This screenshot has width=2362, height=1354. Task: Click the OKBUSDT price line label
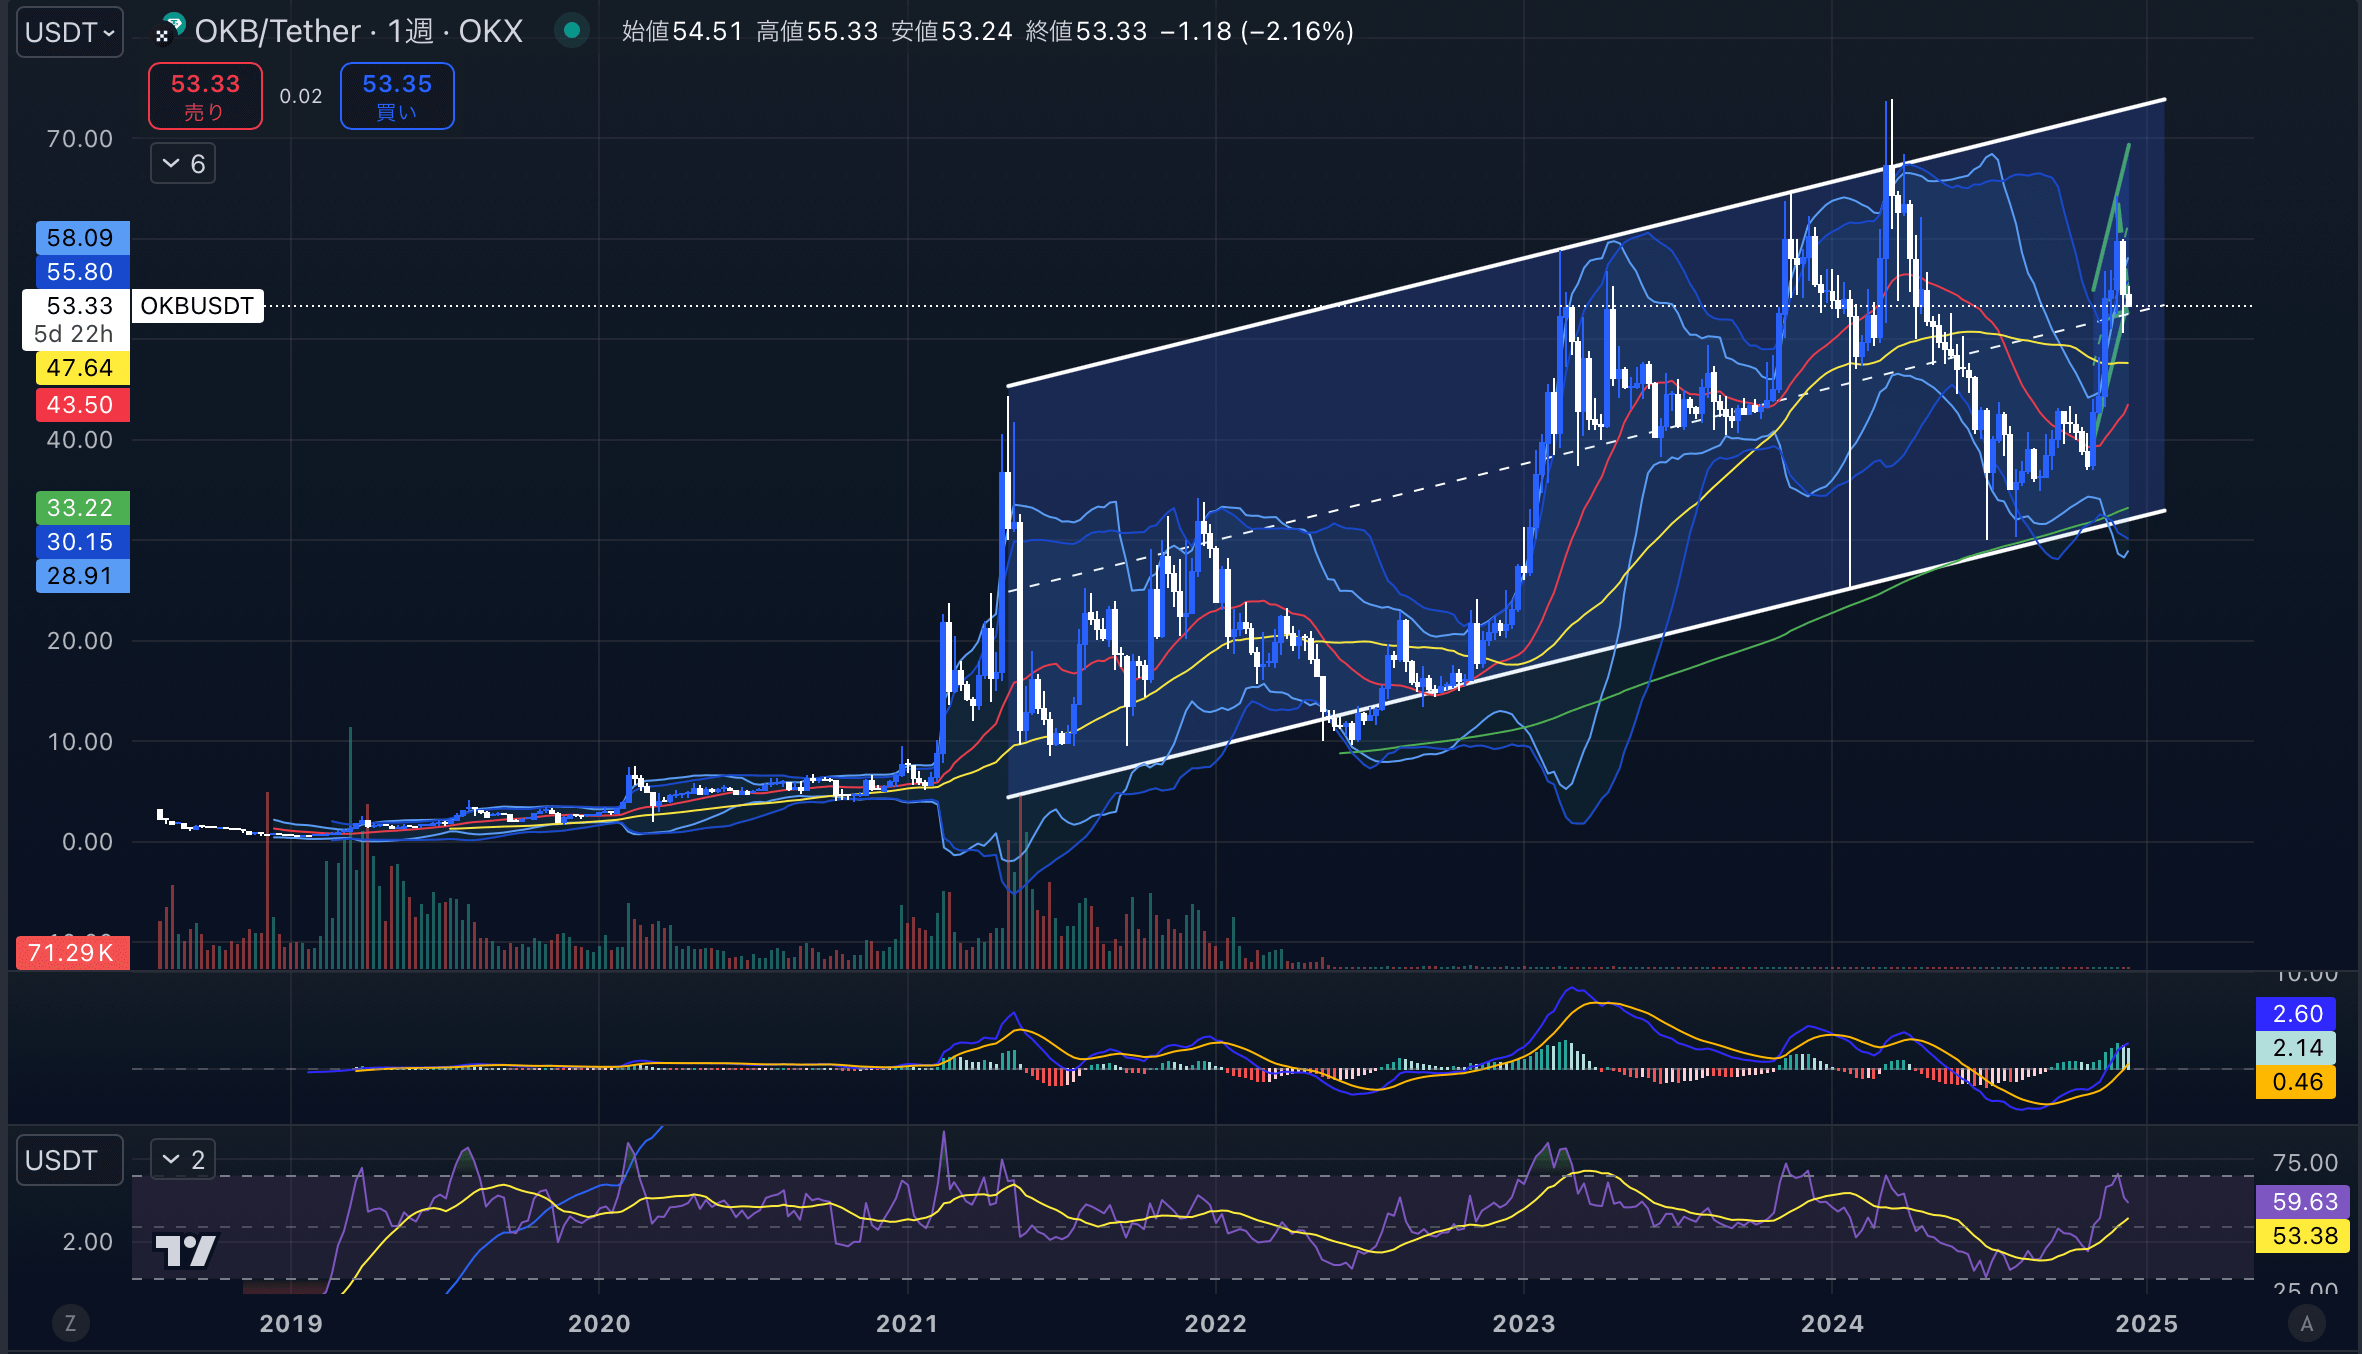[x=197, y=306]
